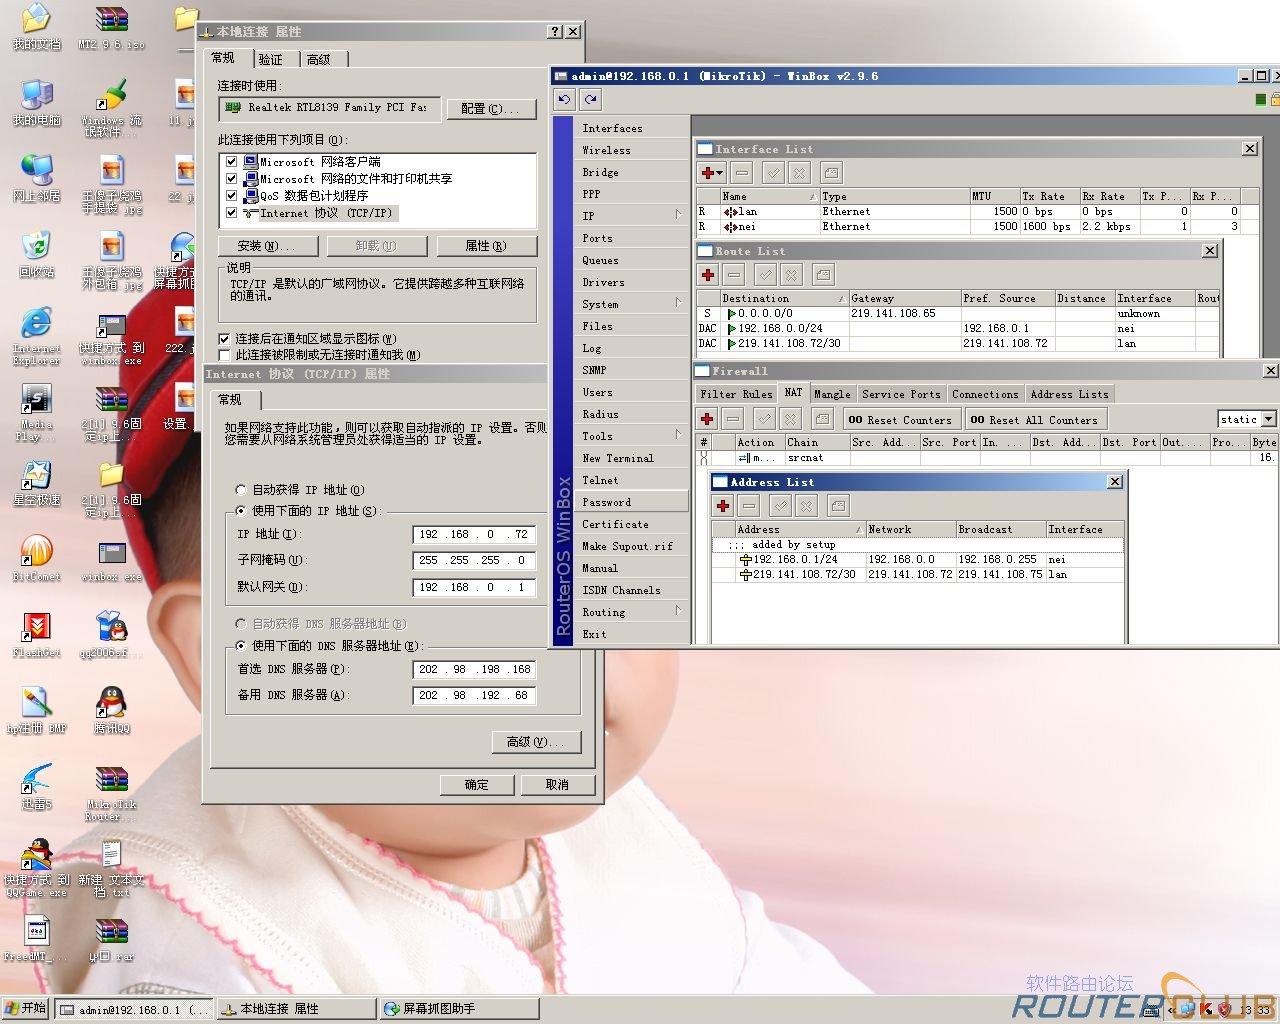
Task: Click 确定 in TCP/IP properties
Action: coord(477,785)
